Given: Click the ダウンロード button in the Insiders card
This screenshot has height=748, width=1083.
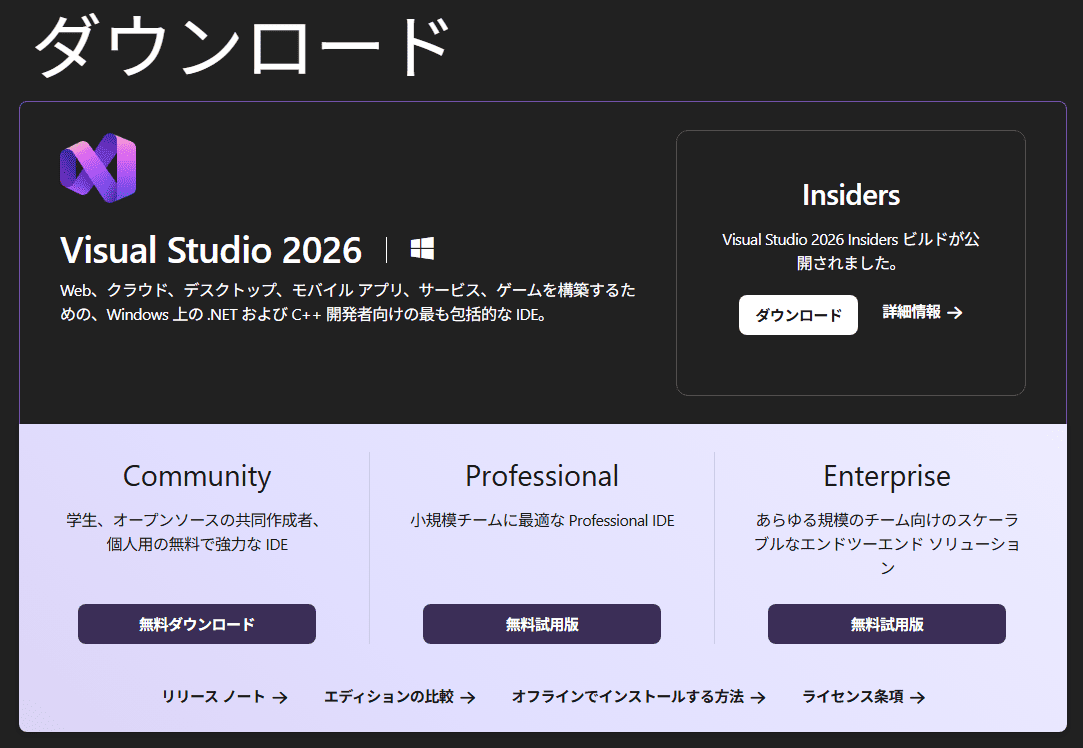Looking at the screenshot, I should (x=798, y=314).
